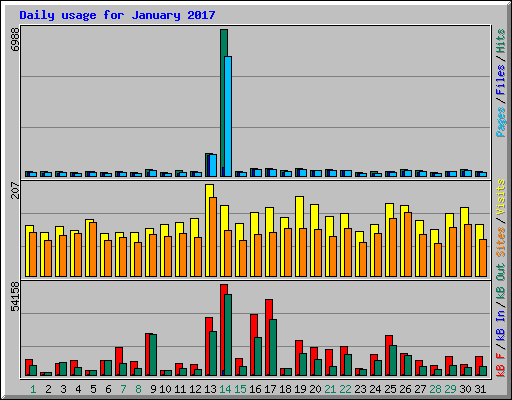Click the yellow Visits bar for day 13
The height and width of the screenshot is (400, 512).
tap(208, 230)
